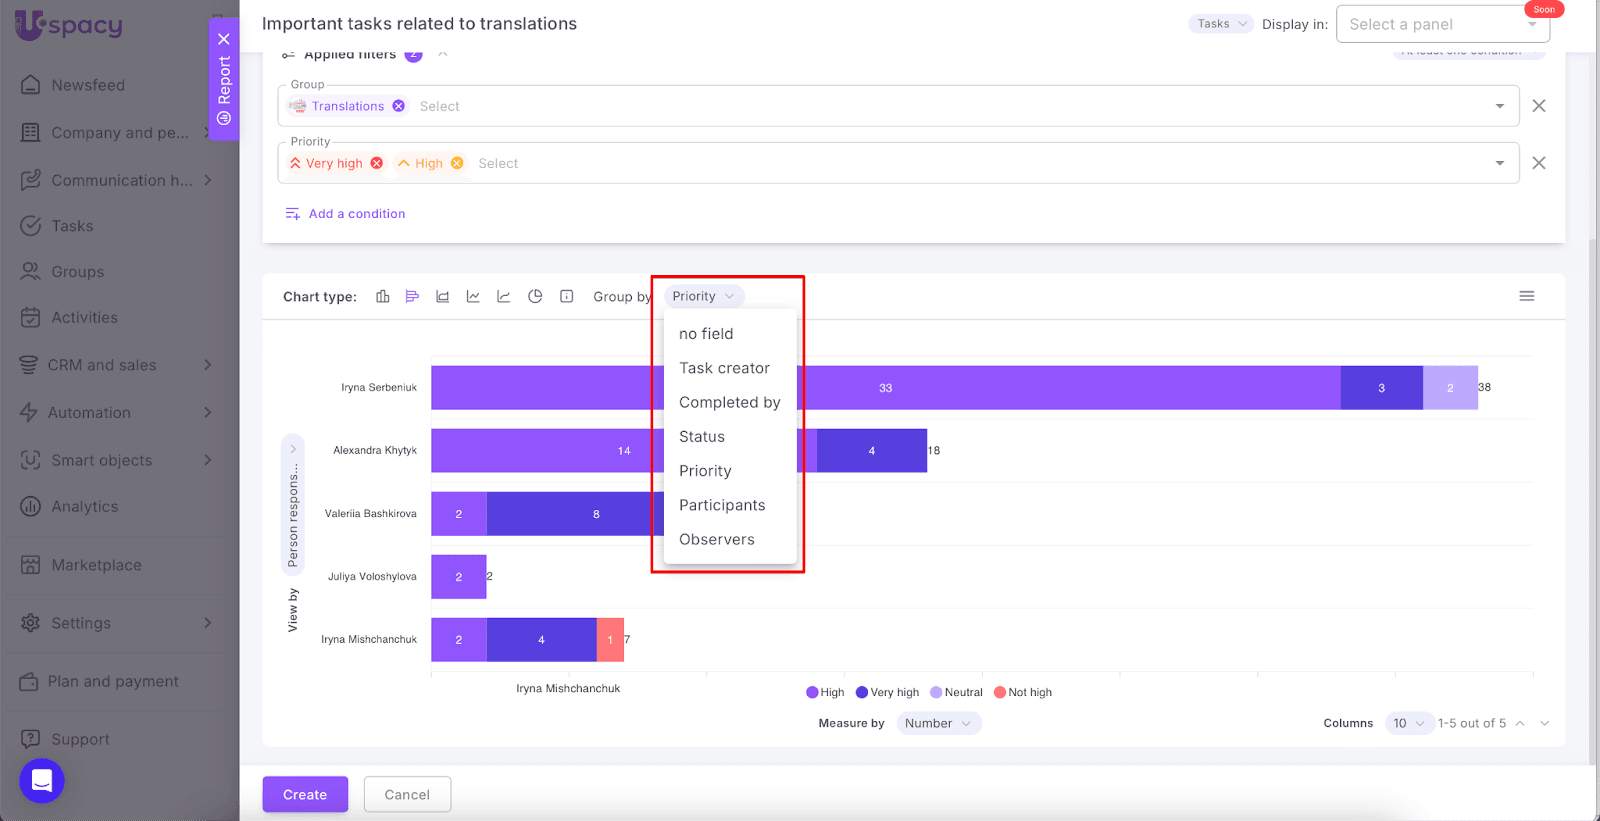Toggle the Neutral legend series
The height and width of the screenshot is (821, 1600).
coord(956,692)
